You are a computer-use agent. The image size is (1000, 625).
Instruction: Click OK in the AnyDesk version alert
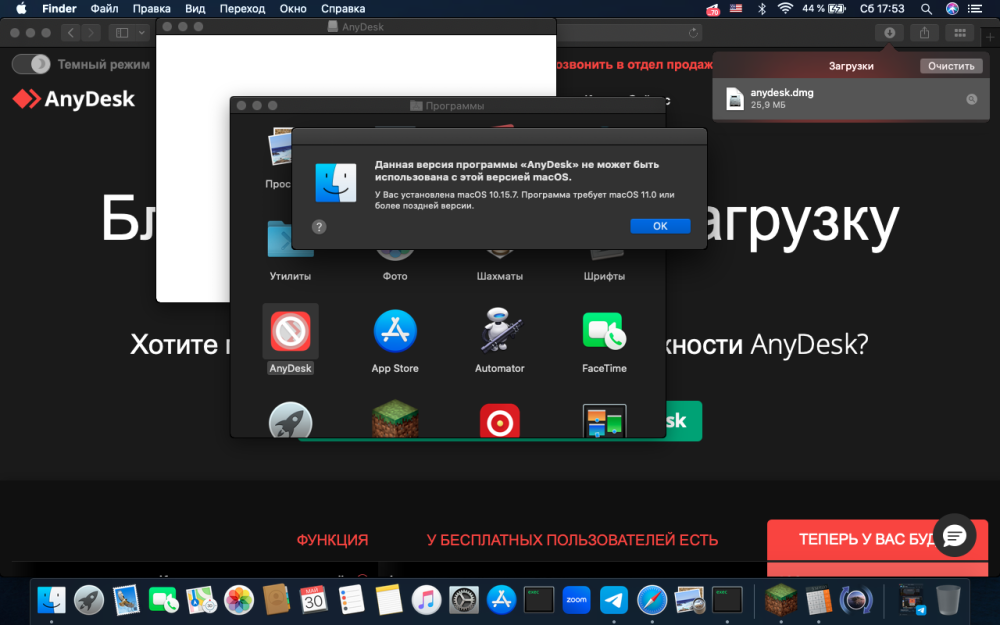pyautogui.click(x=660, y=226)
